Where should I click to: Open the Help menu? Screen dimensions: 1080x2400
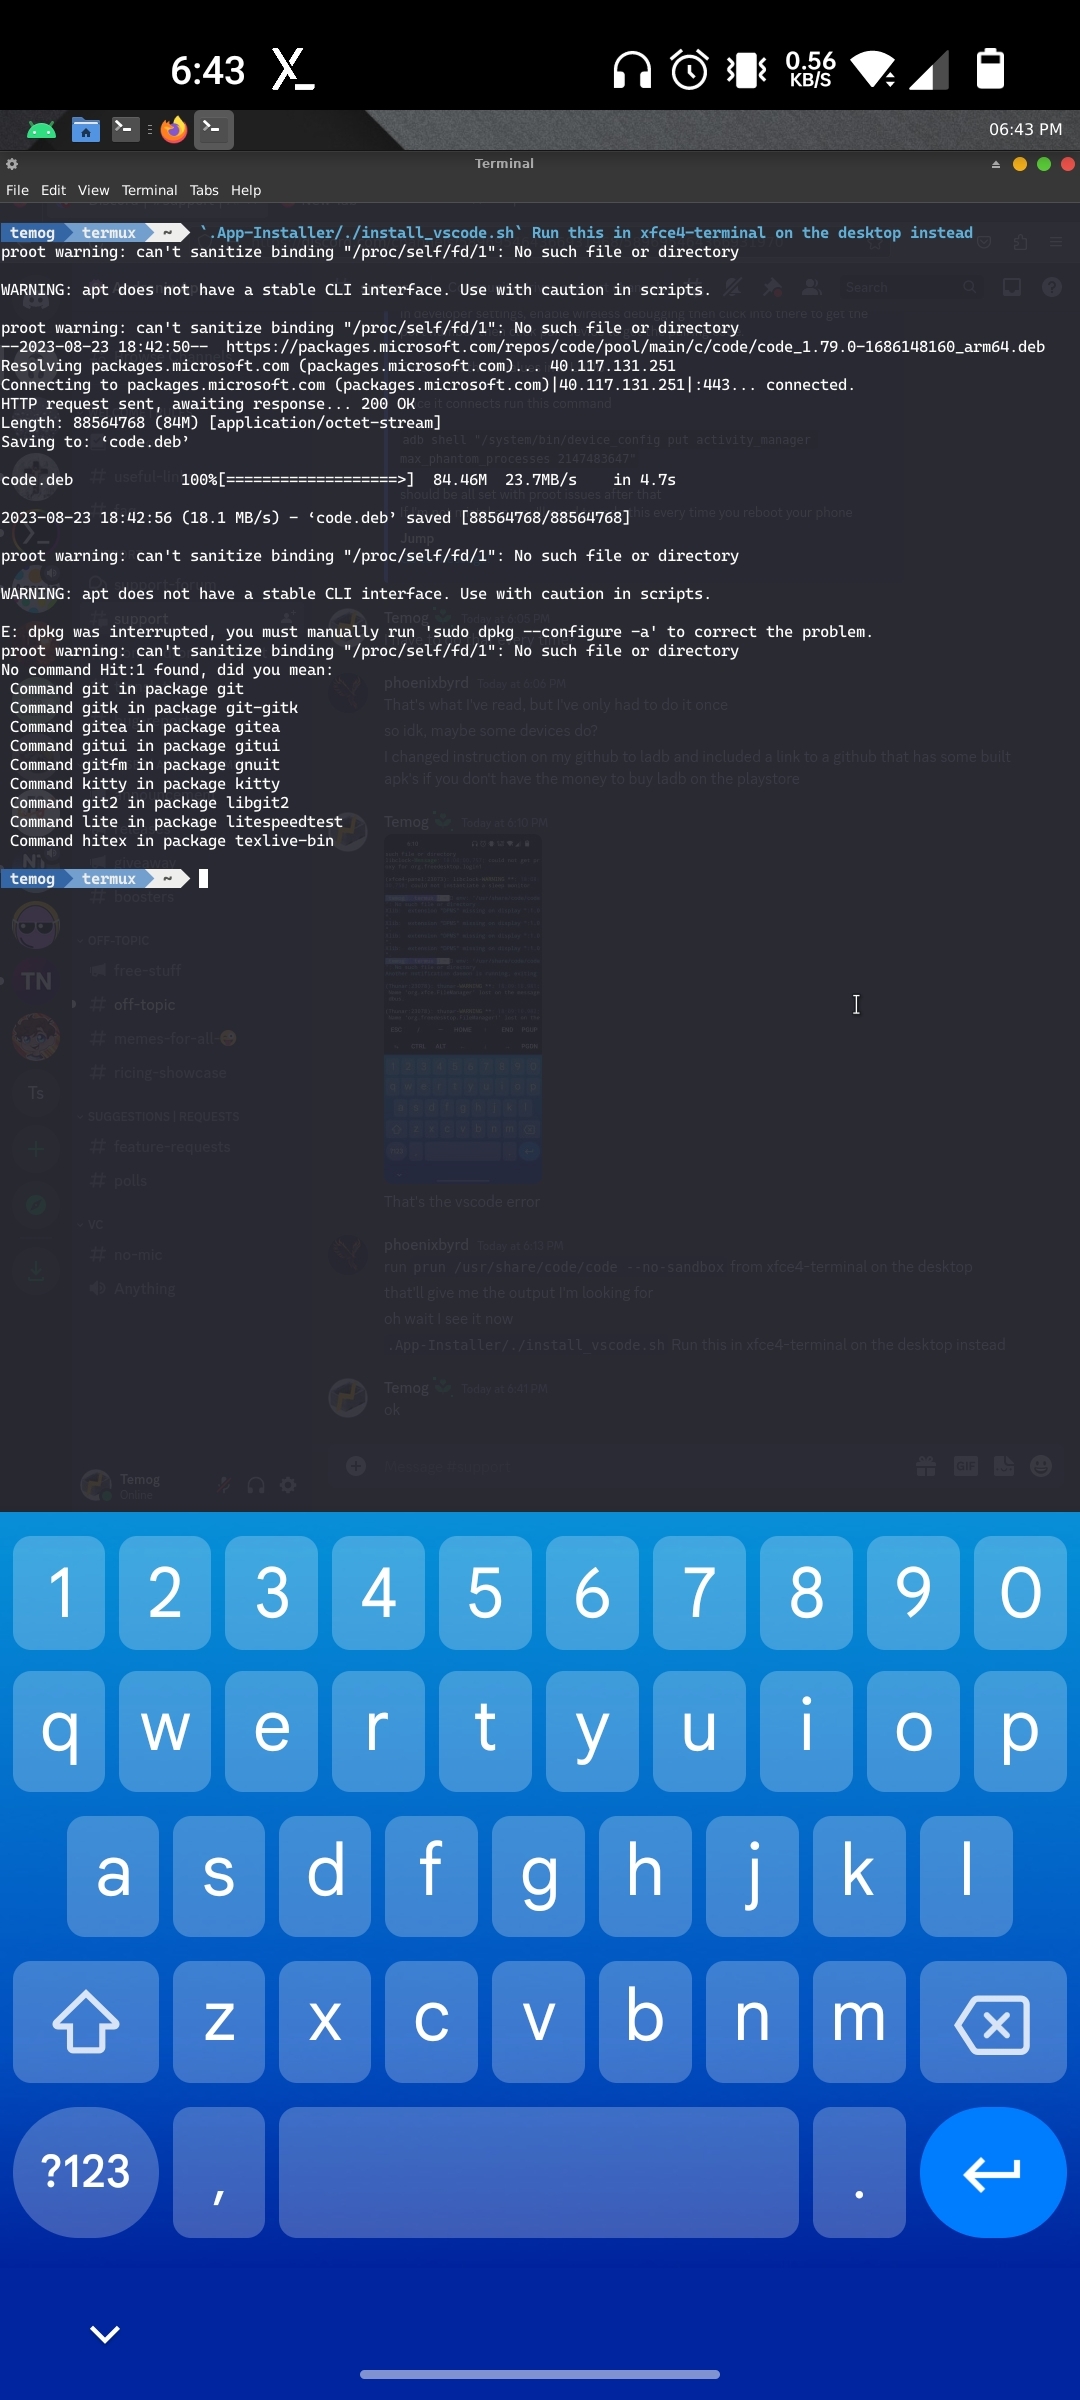[x=246, y=190]
